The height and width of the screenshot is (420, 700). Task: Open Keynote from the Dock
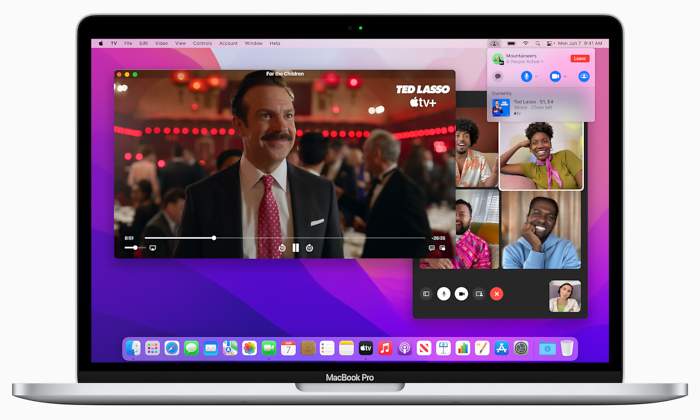coord(443,348)
